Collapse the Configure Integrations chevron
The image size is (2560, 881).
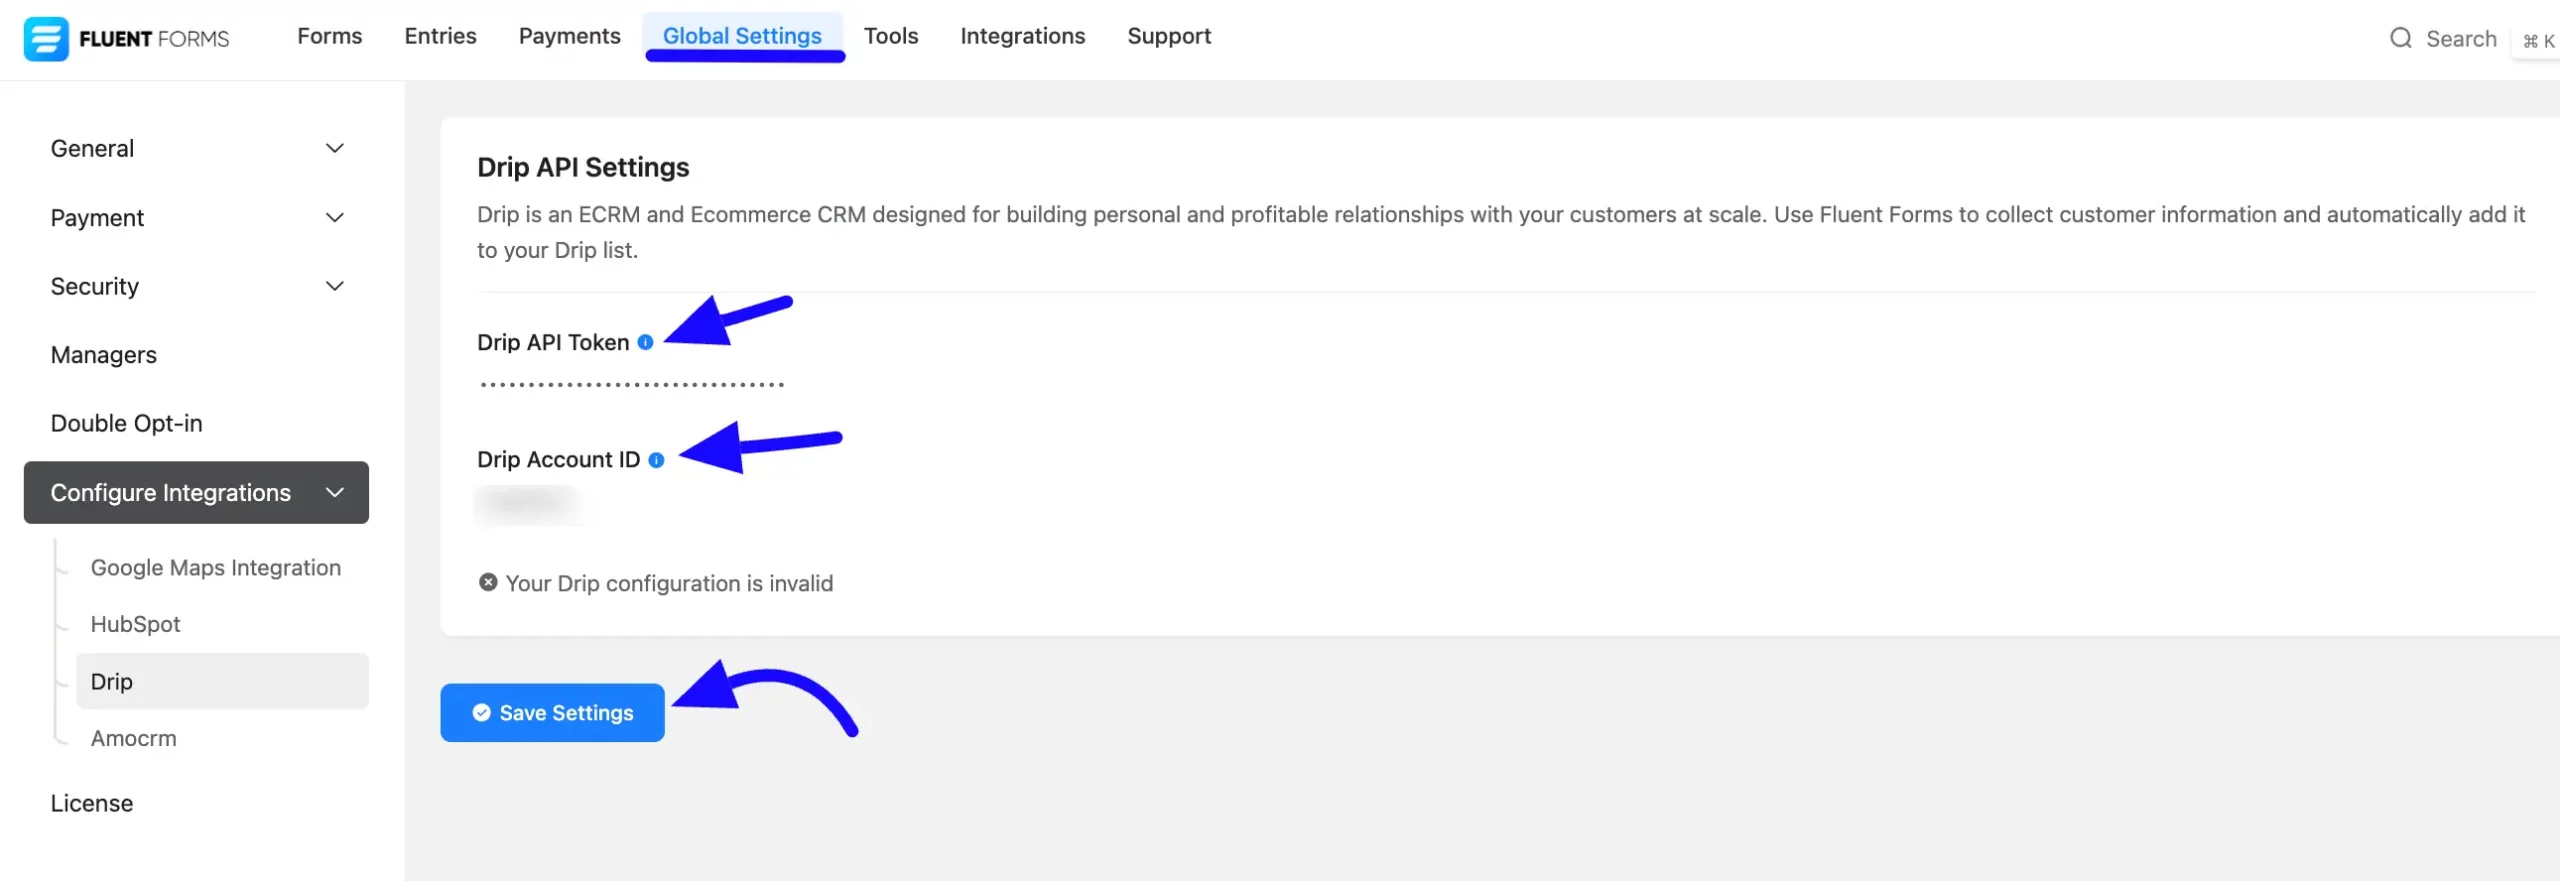[335, 492]
